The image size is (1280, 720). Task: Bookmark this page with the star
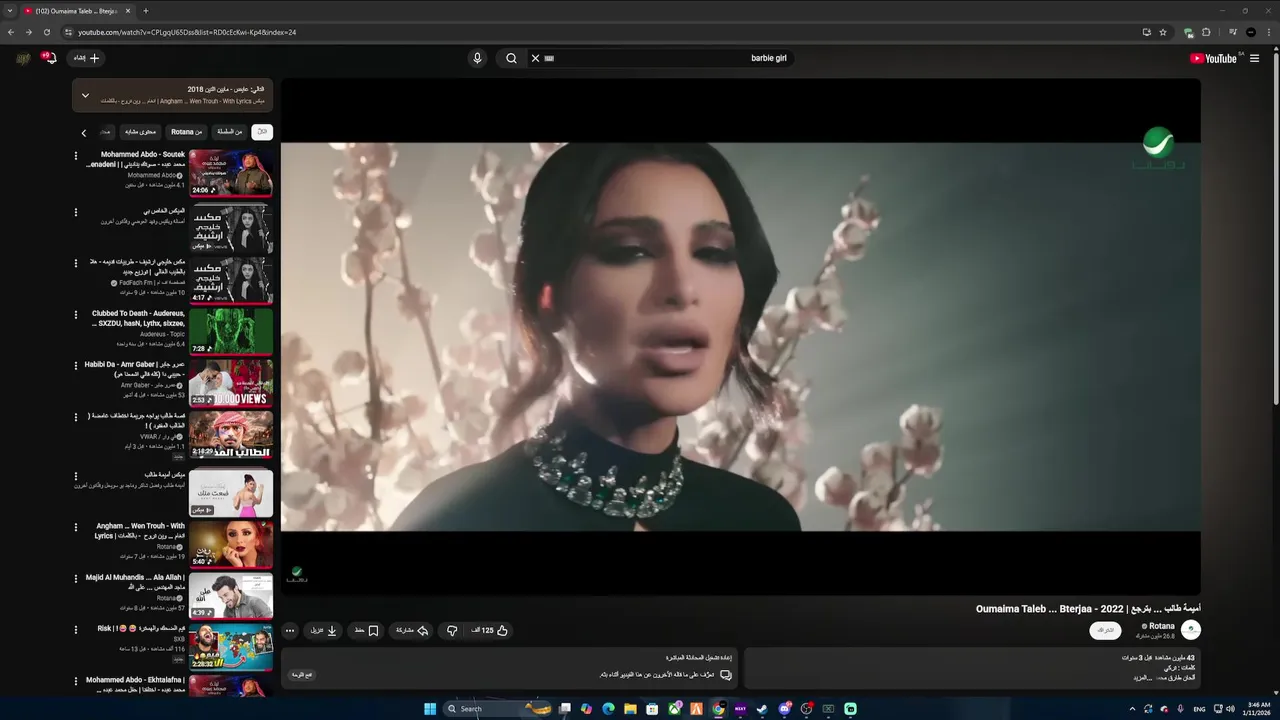coord(1163,32)
